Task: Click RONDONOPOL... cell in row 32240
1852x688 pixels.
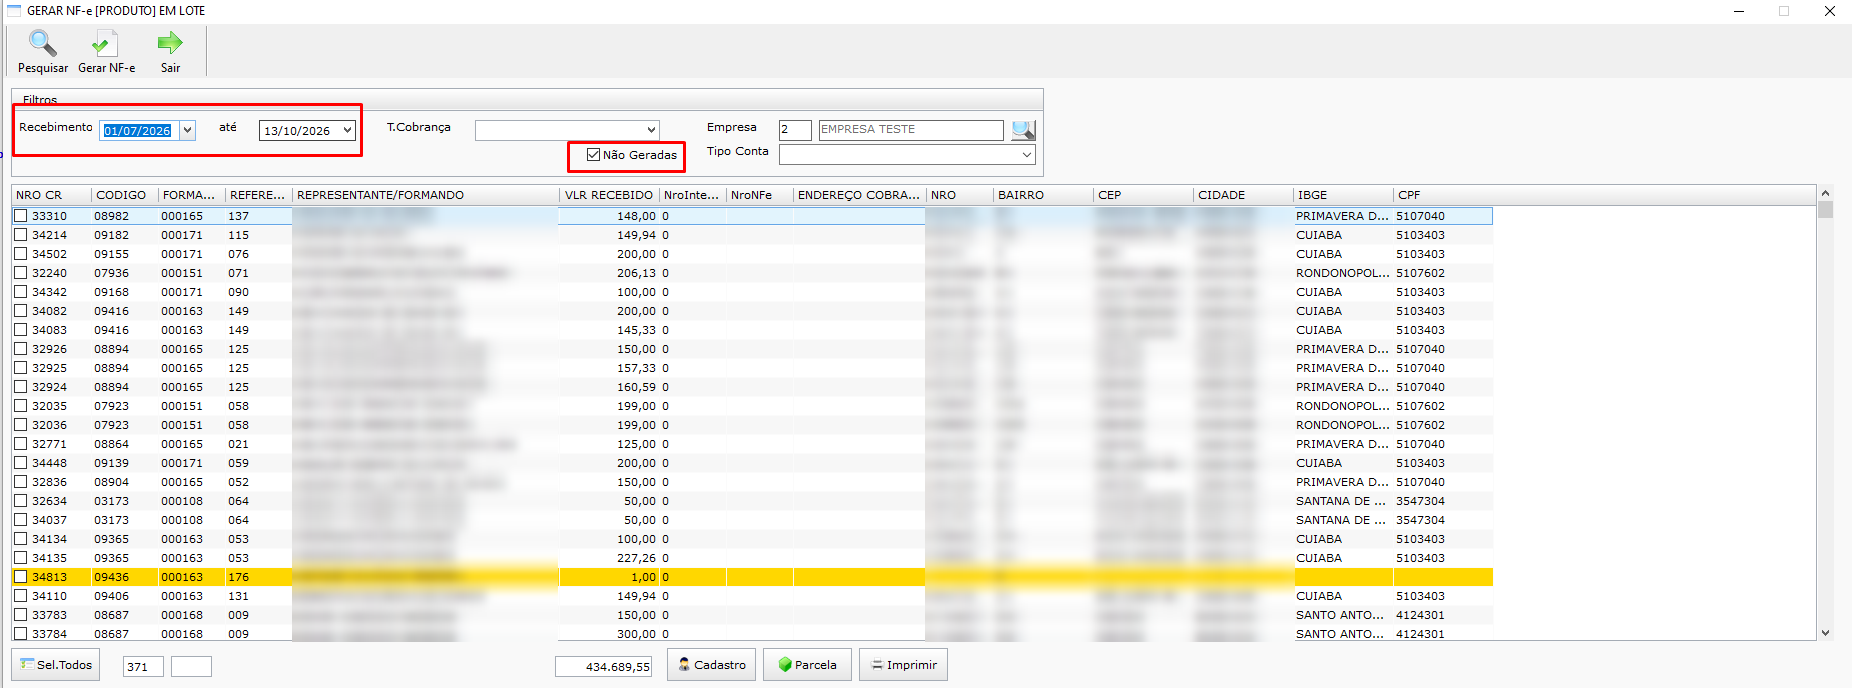Action: [x=1342, y=273]
